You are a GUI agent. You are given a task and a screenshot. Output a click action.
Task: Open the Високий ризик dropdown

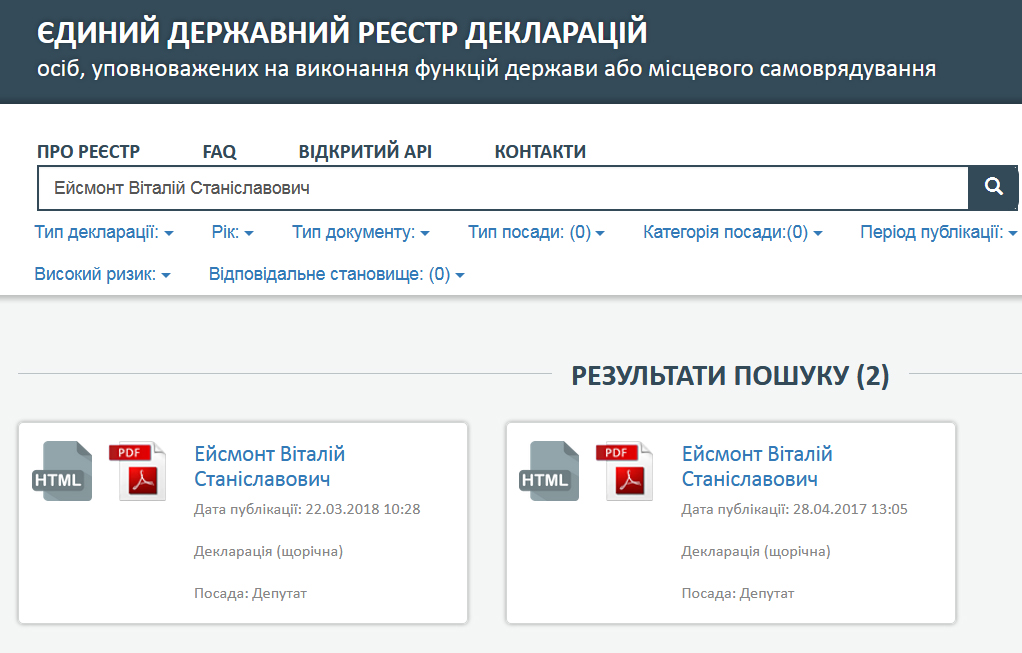click(x=102, y=274)
